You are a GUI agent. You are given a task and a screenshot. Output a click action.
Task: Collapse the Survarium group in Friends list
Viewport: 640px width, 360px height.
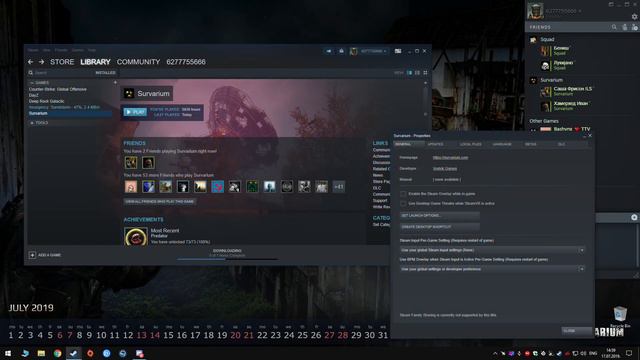click(551, 80)
